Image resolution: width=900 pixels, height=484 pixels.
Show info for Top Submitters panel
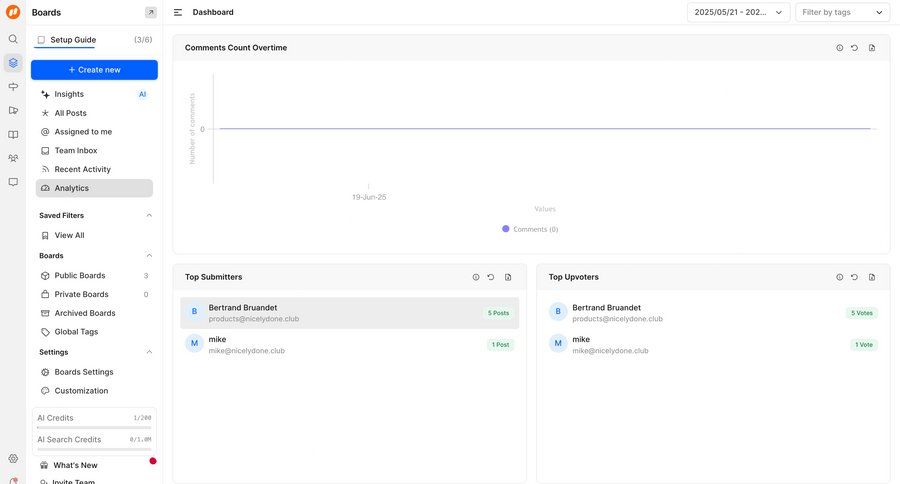click(476, 277)
